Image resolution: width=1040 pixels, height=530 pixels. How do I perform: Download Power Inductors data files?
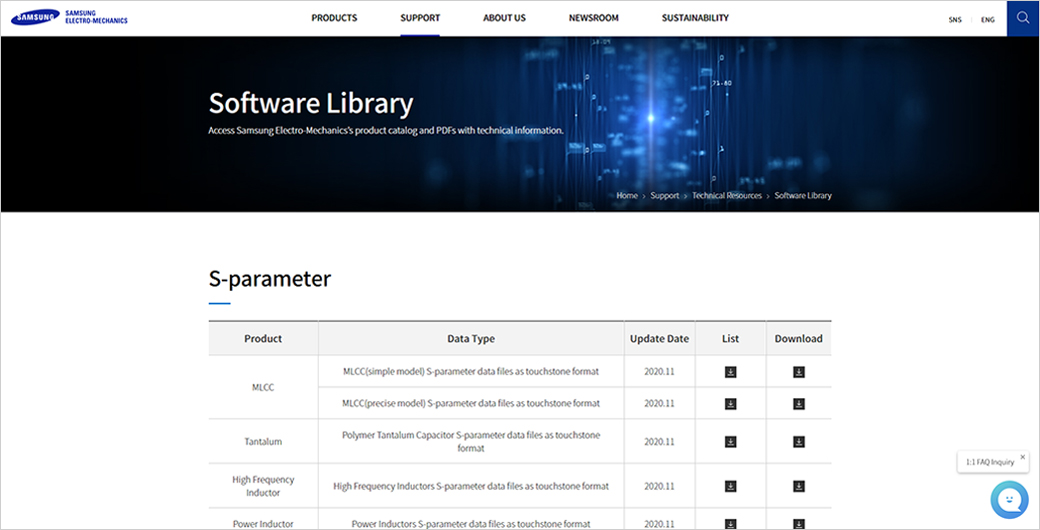(x=799, y=523)
